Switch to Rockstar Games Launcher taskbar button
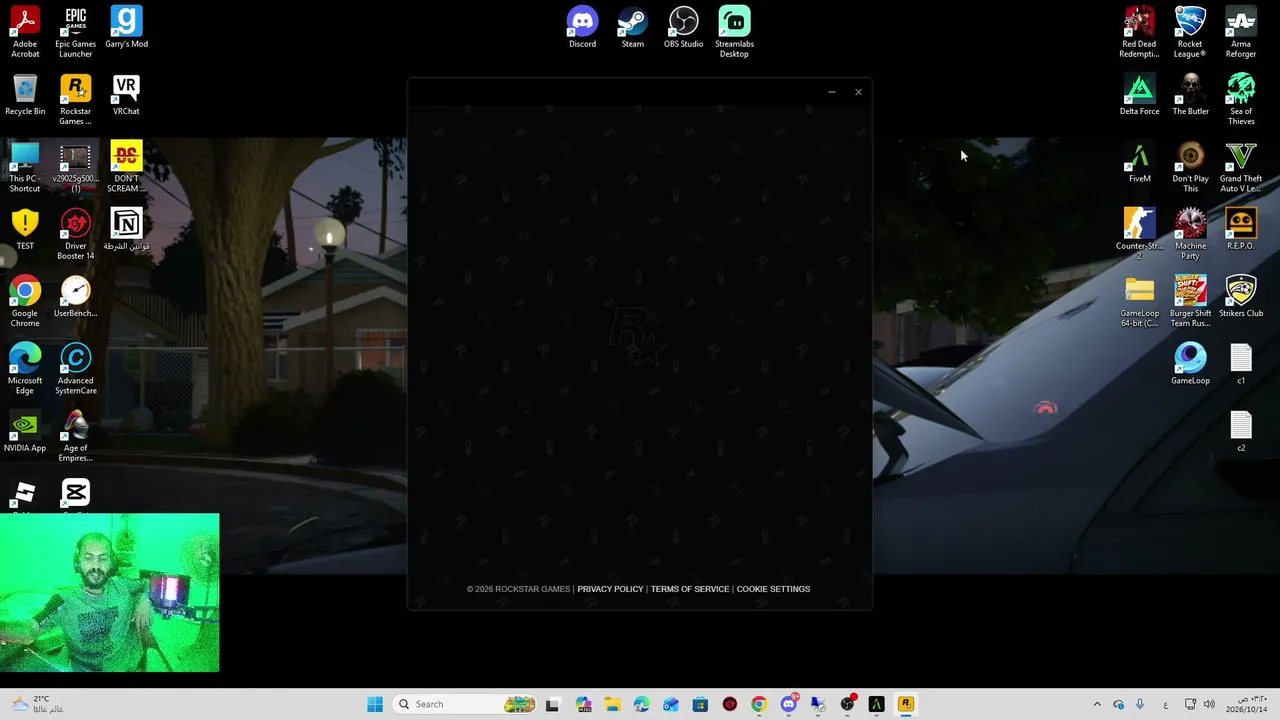This screenshot has height=720, width=1280. (x=906, y=704)
